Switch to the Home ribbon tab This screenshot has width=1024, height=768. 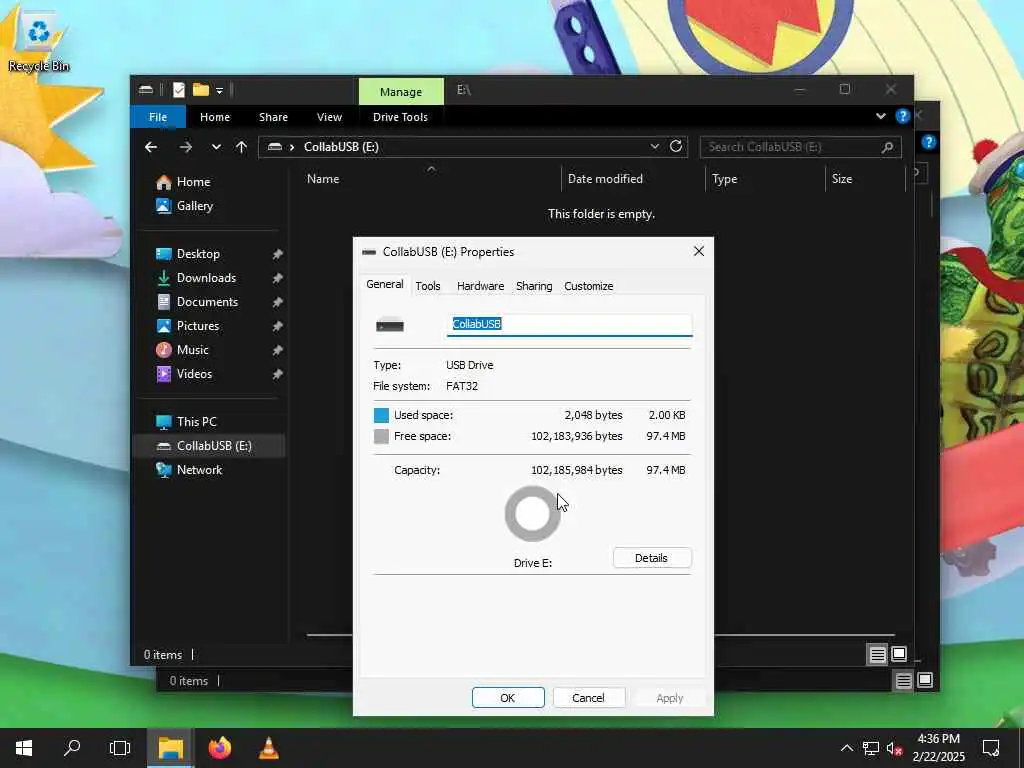click(x=215, y=117)
